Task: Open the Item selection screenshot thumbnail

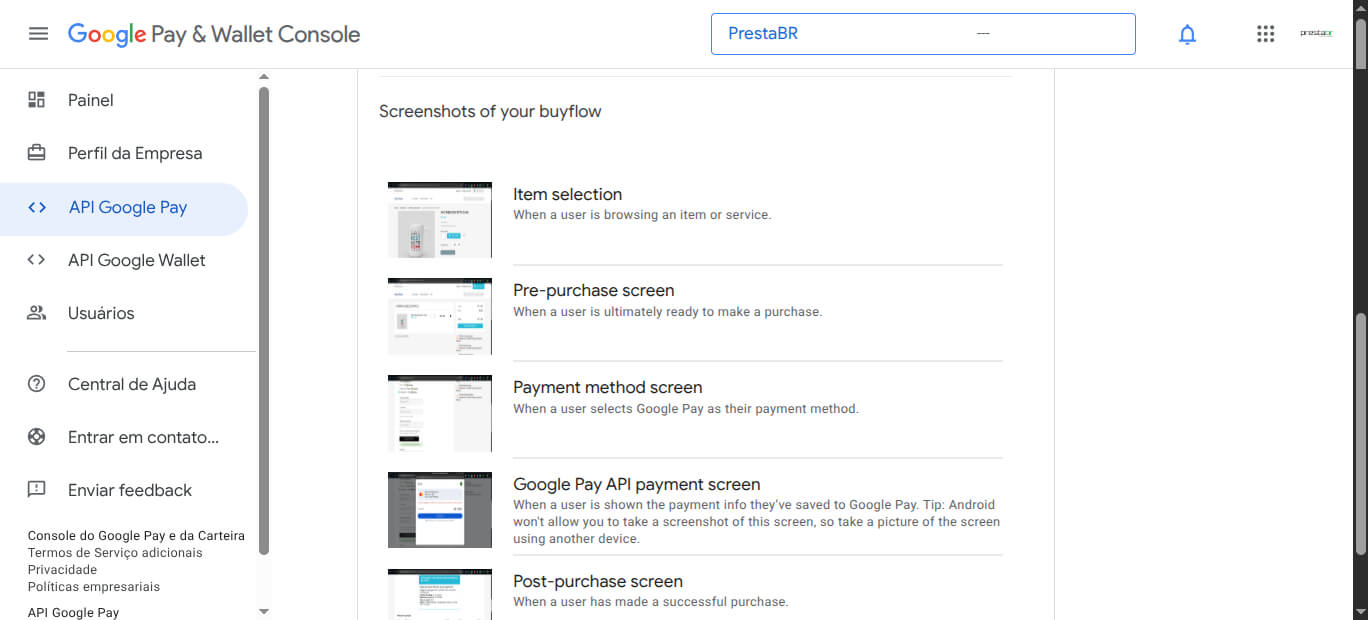Action: (x=439, y=219)
